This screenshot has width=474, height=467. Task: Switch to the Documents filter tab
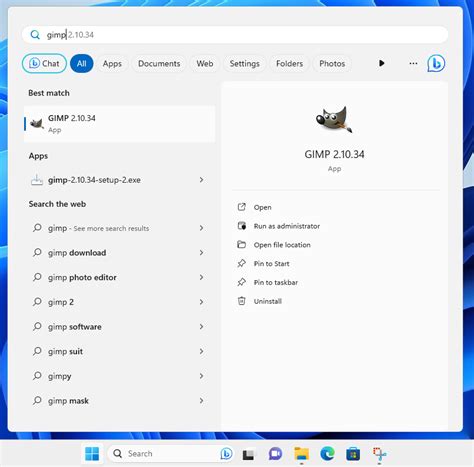click(159, 63)
